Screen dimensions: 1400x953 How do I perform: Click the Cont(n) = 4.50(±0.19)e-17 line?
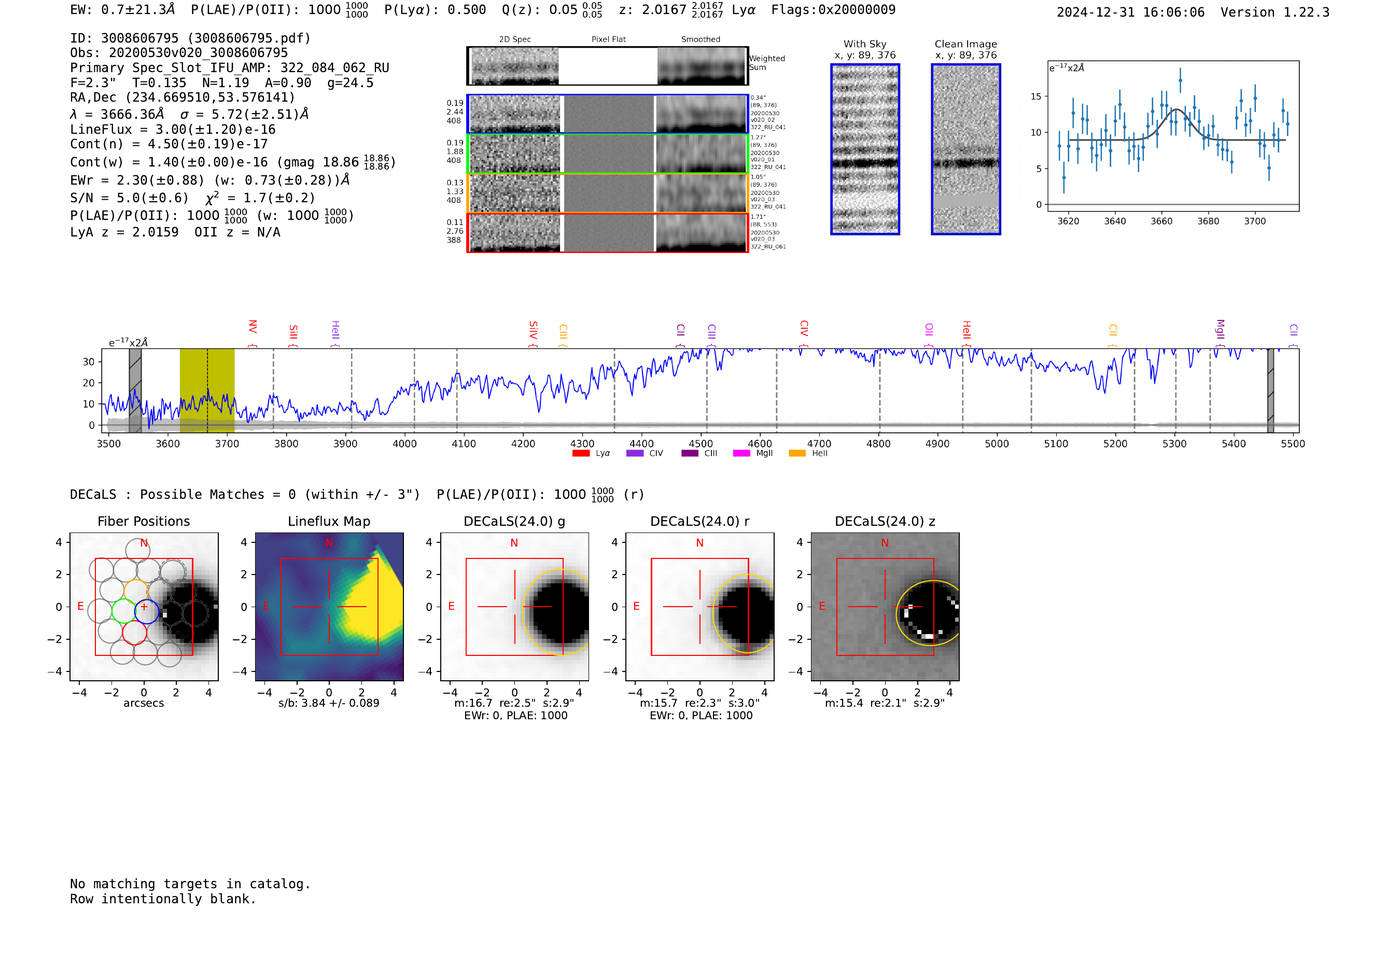tap(169, 144)
